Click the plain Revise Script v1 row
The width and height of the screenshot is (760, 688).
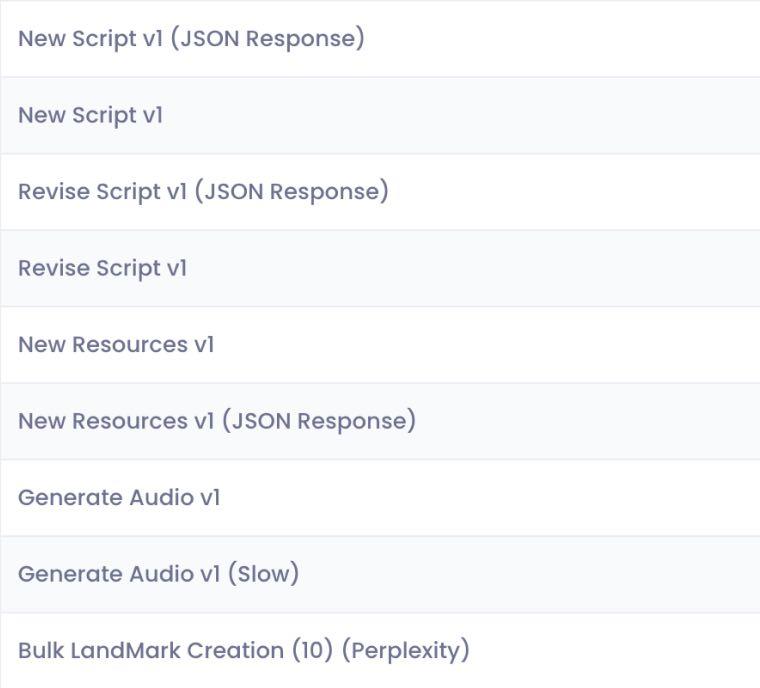pos(102,268)
